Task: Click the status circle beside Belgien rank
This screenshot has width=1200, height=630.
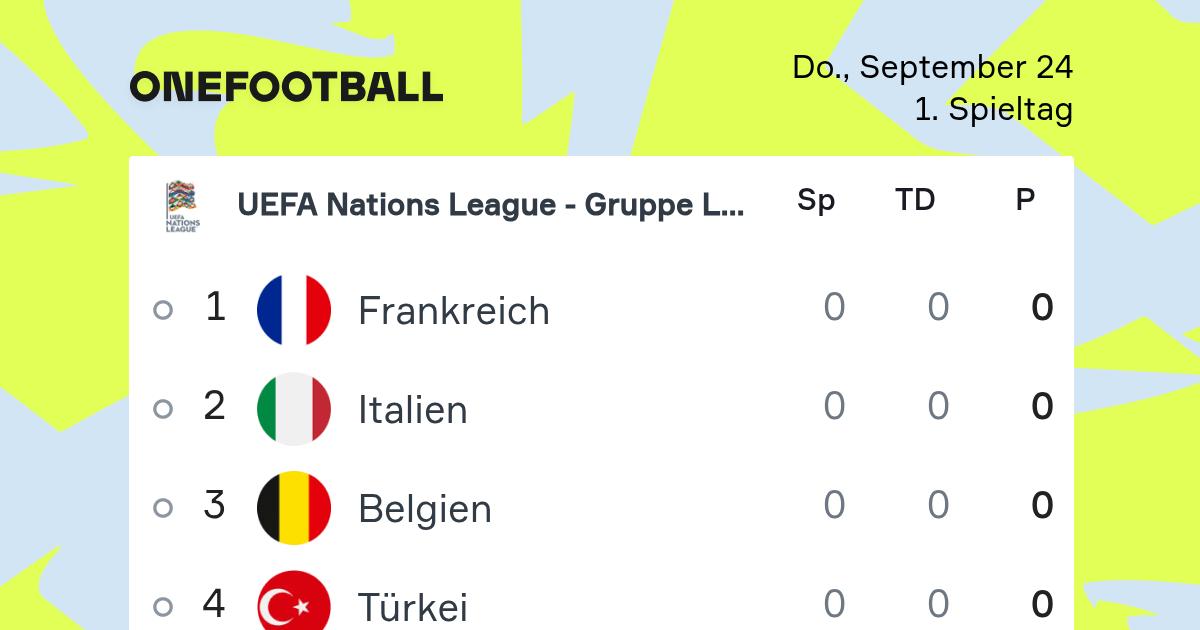Action: 163,508
